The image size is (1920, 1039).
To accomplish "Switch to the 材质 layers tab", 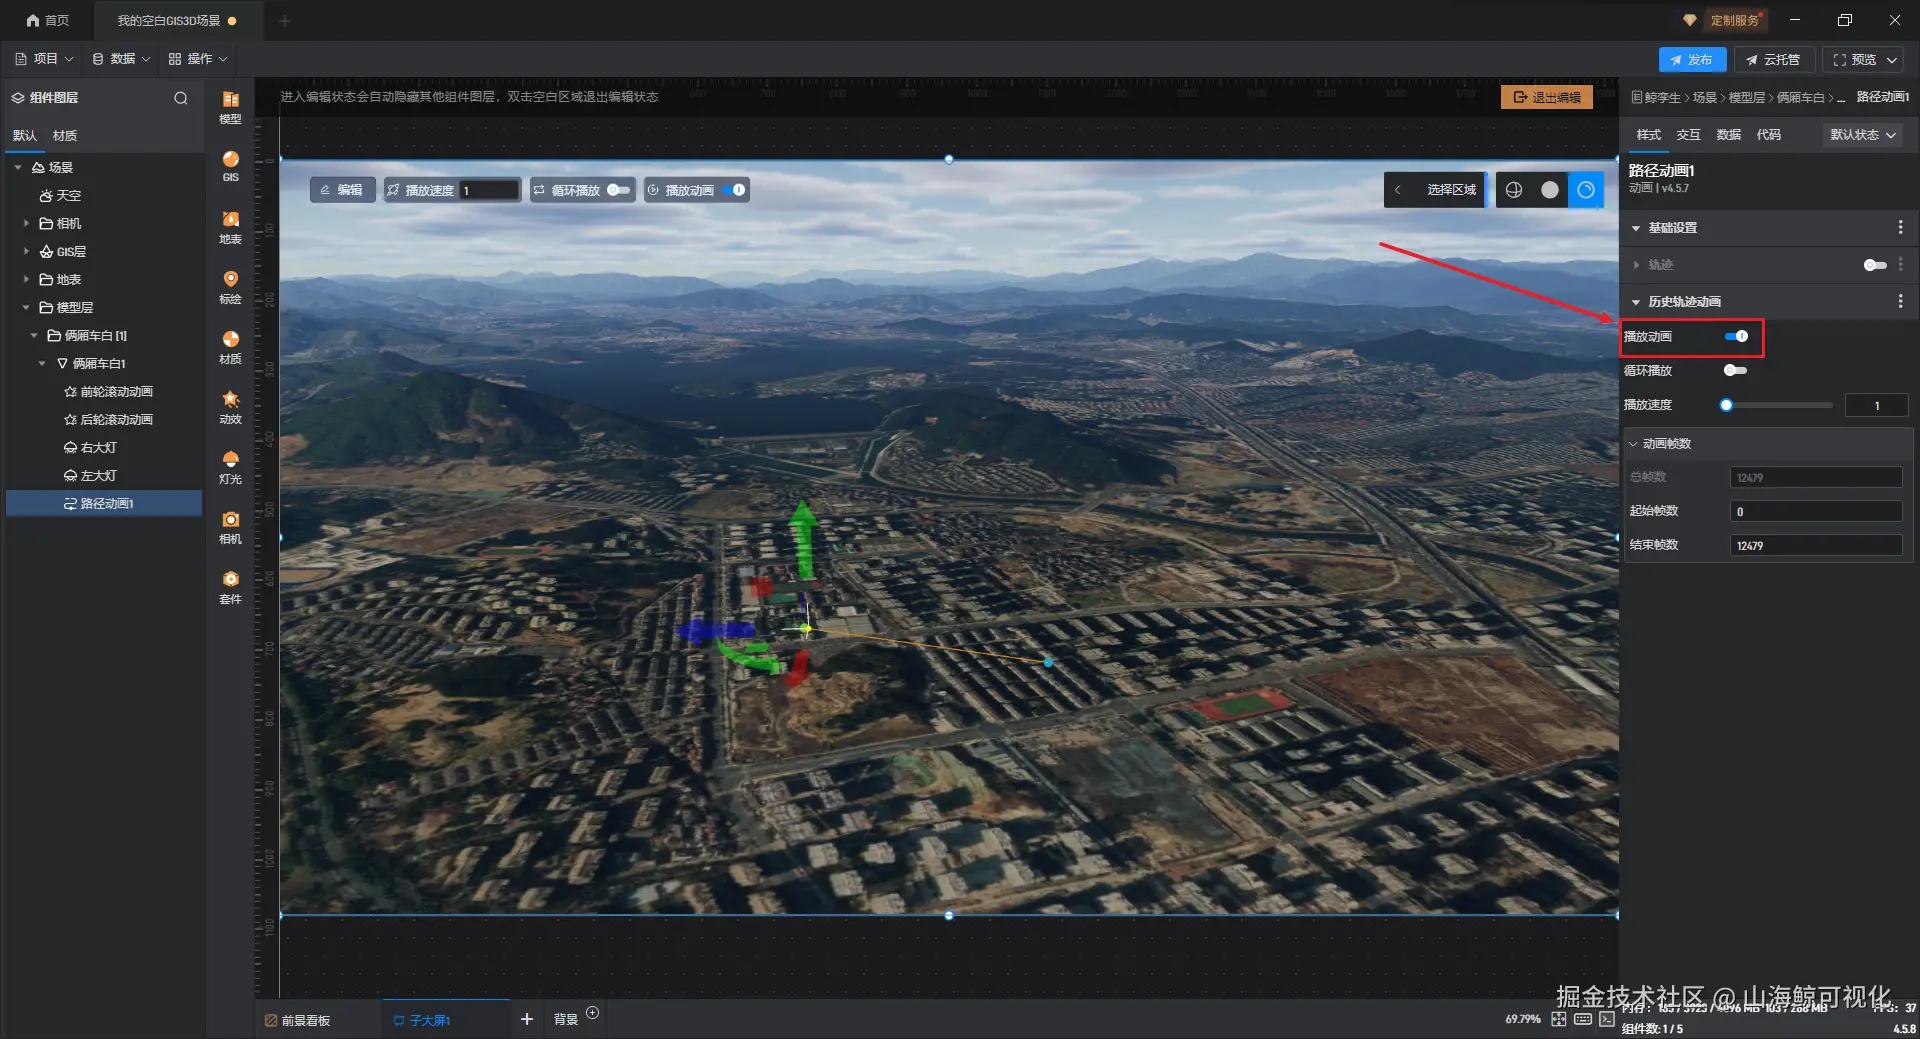I will 65,136.
